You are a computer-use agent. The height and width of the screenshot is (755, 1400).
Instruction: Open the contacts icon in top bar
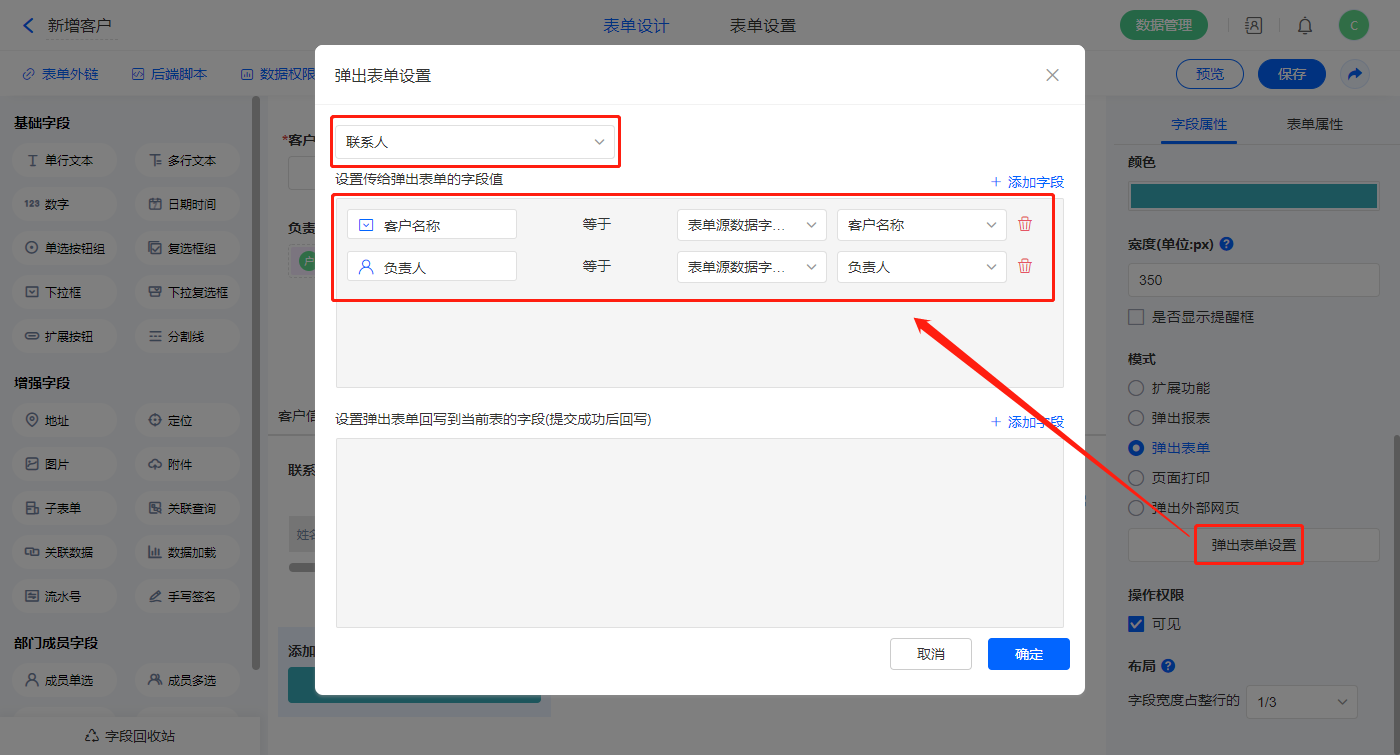(1253, 26)
